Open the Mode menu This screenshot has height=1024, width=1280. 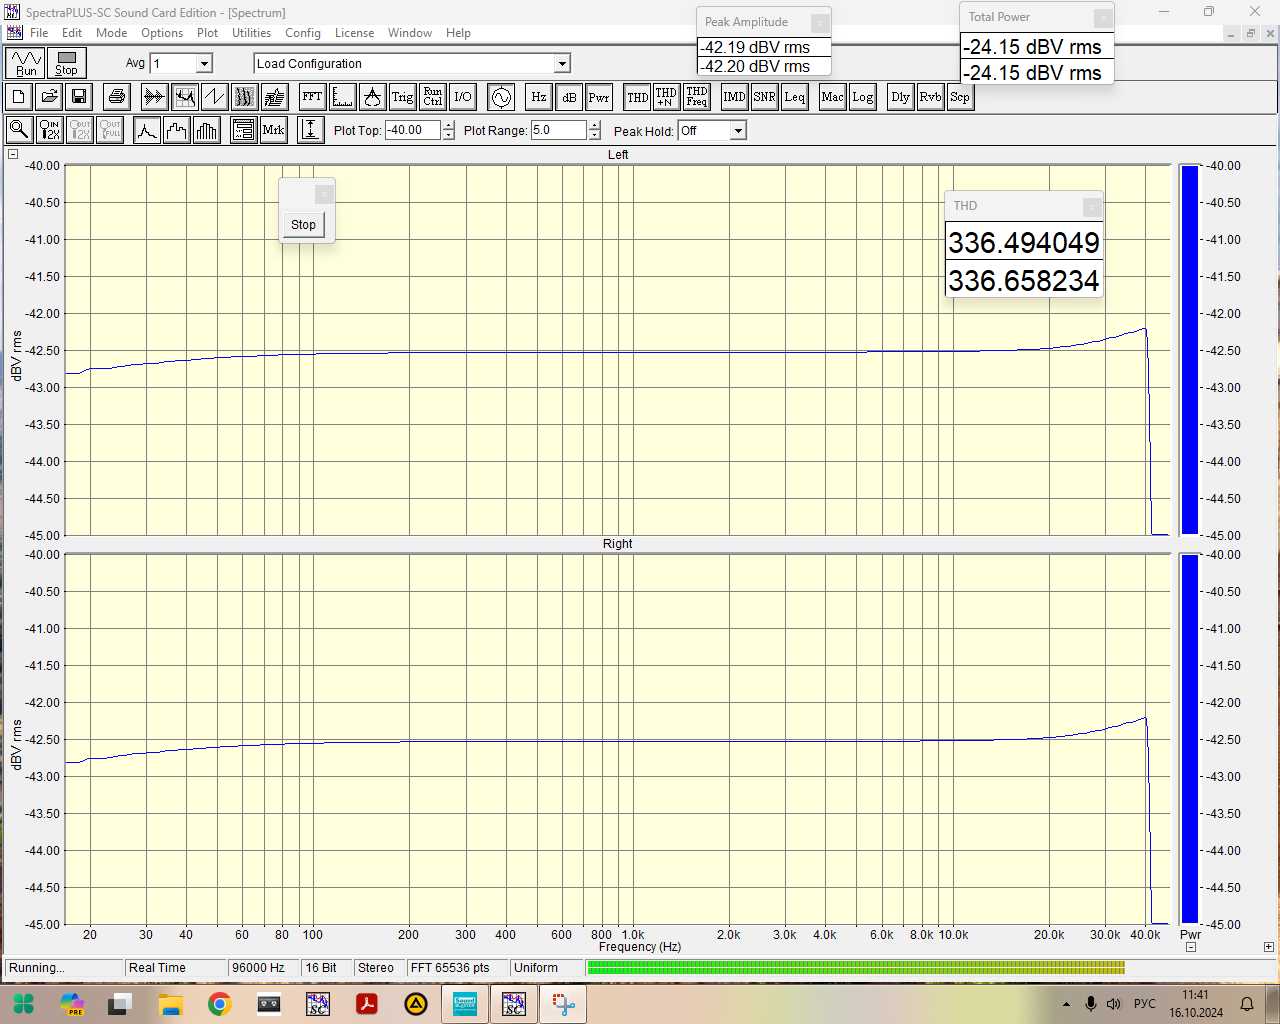pos(111,33)
